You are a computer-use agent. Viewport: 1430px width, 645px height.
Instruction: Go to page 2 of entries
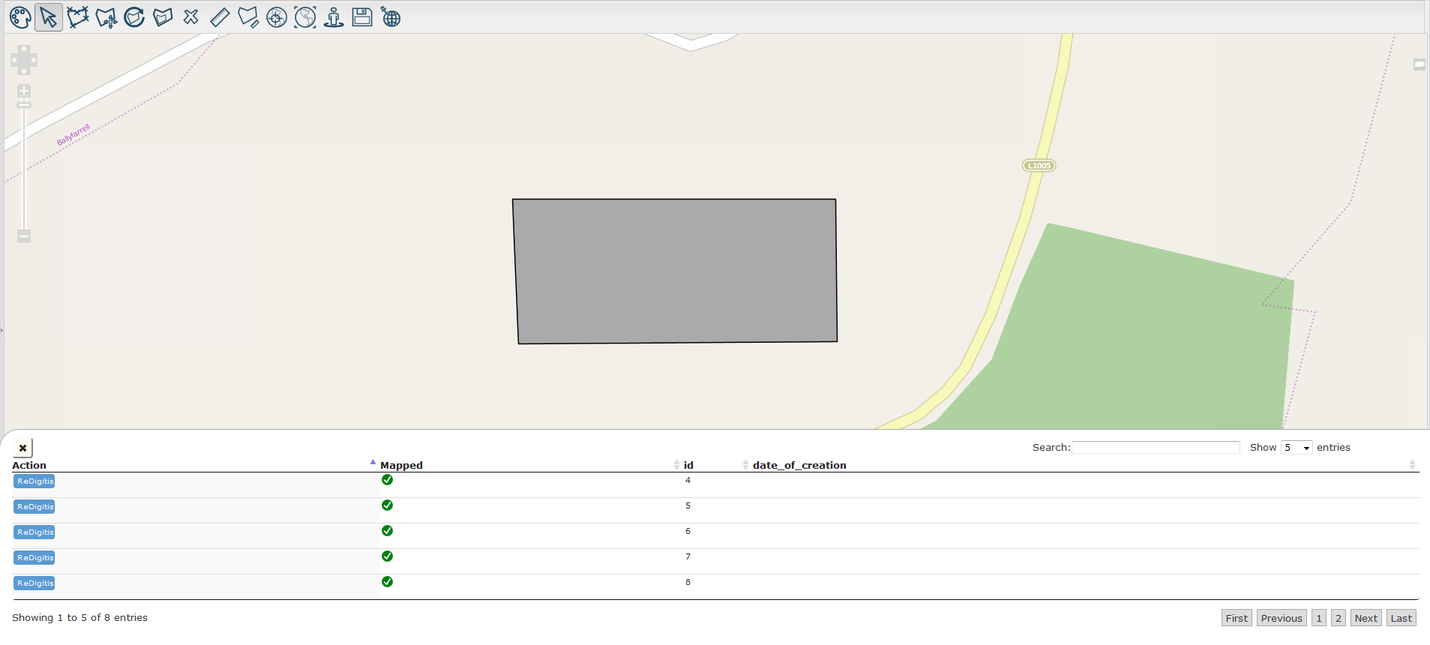(1338, 618)
